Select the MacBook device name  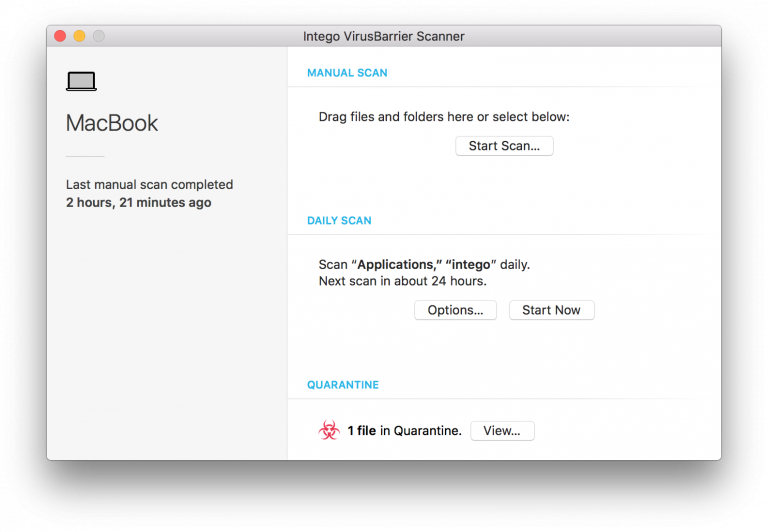point(112,123)
